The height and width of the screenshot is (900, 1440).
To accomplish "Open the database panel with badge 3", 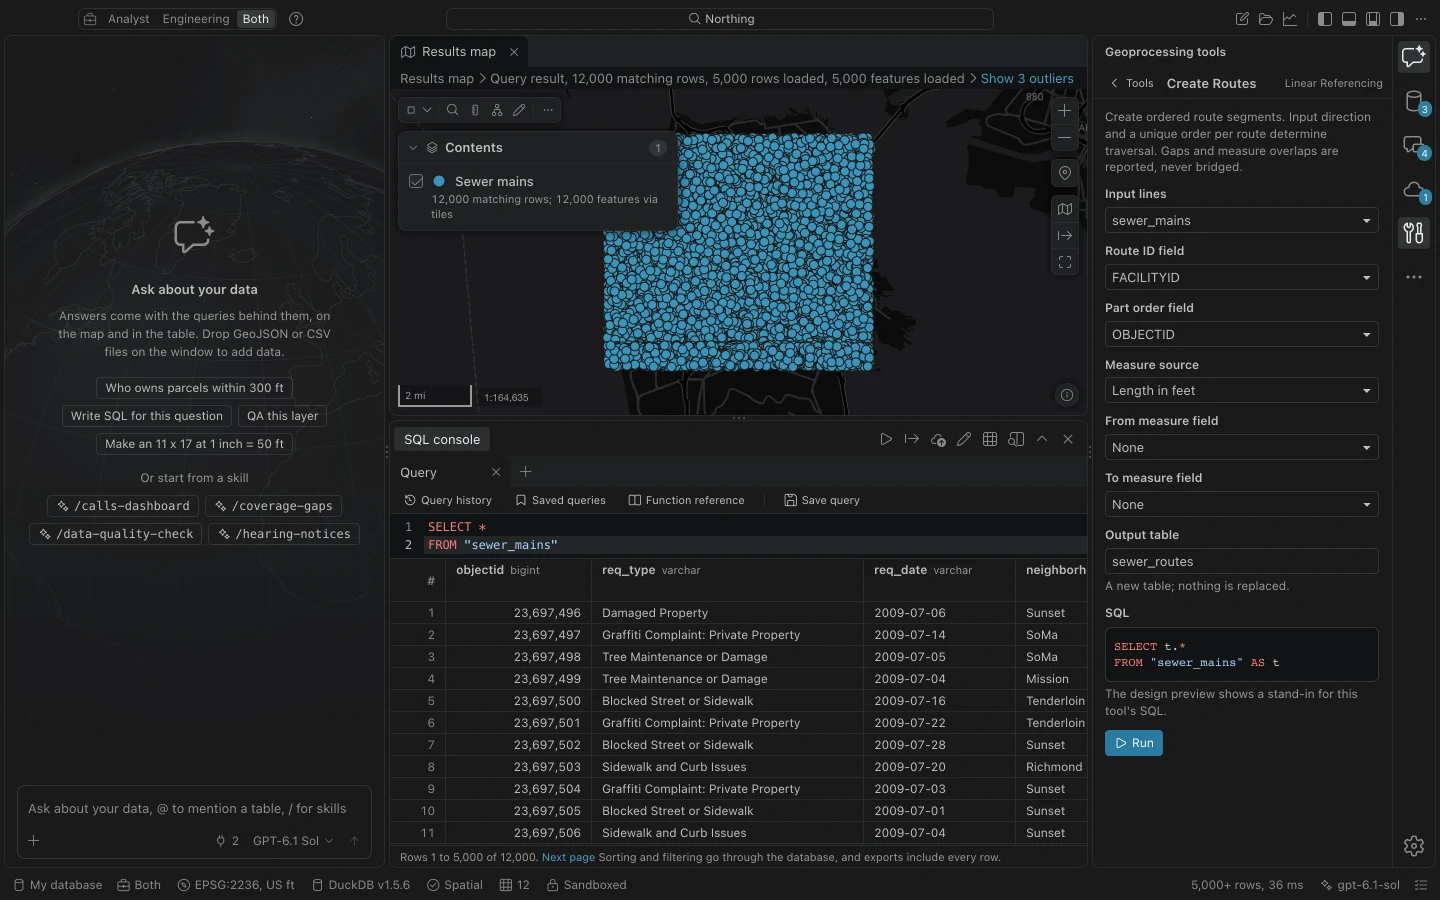I will click(1414, 101).
